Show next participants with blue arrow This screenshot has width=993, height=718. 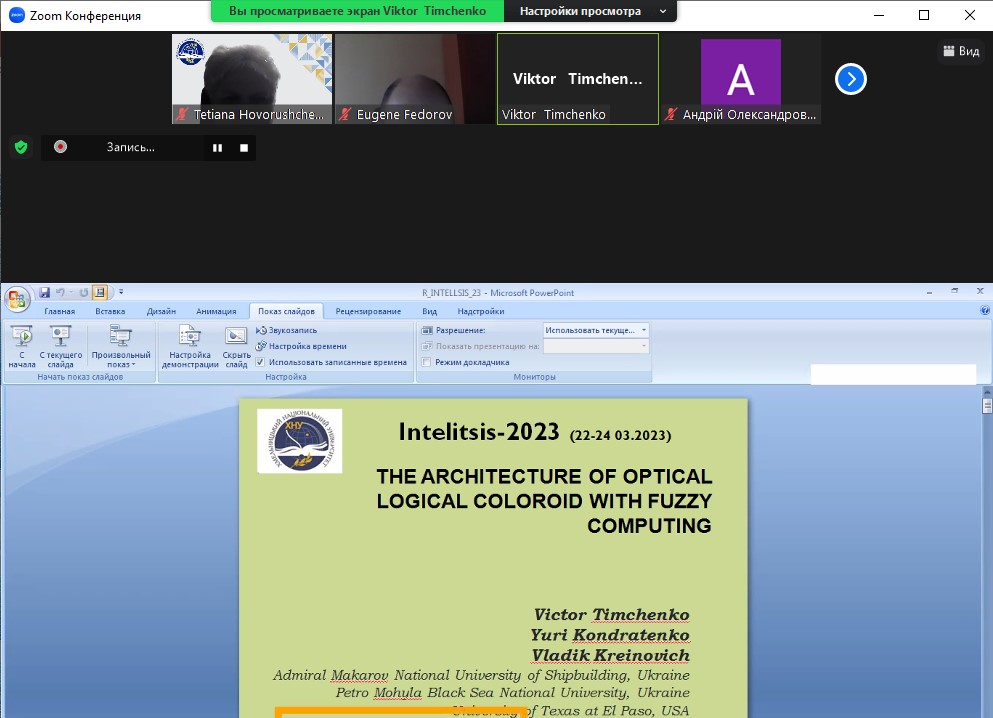pos(850,79)
